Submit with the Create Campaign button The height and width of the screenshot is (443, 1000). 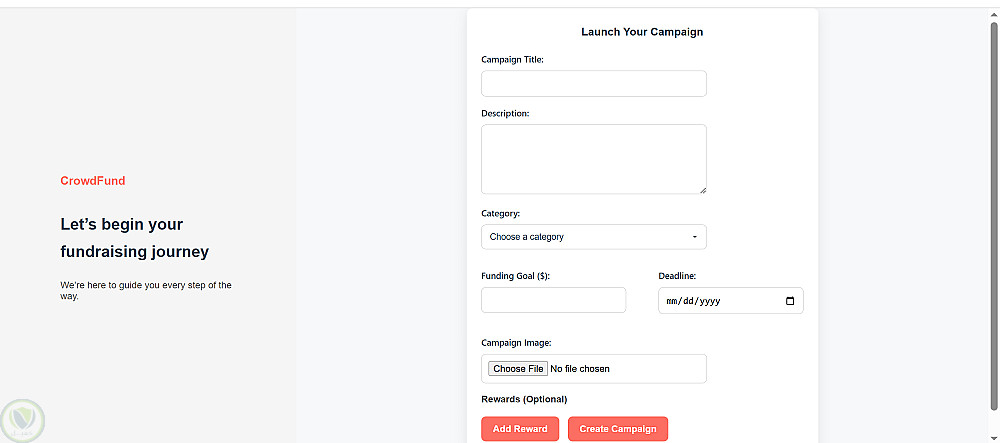point(618,429)
